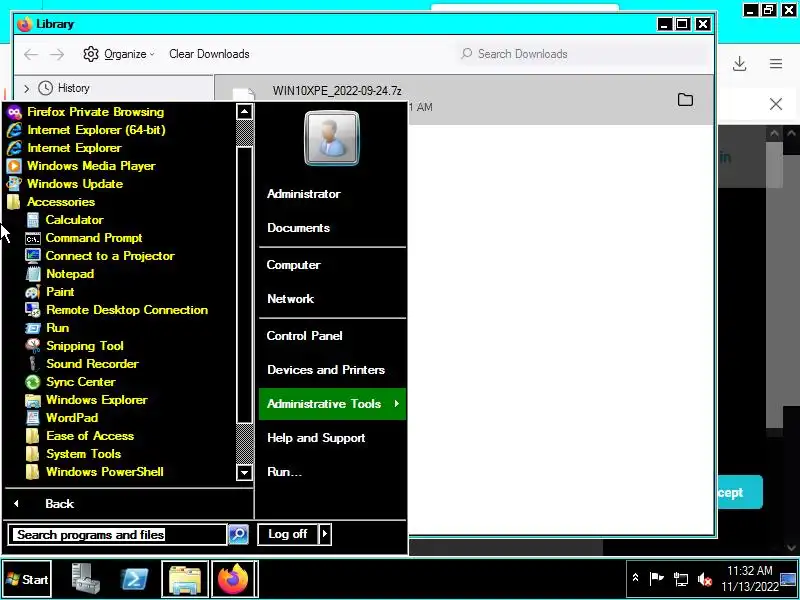The image size is (800, 600).
Task: Switch to Firefox via taskbar icon
Action: (x=233, y=579)
